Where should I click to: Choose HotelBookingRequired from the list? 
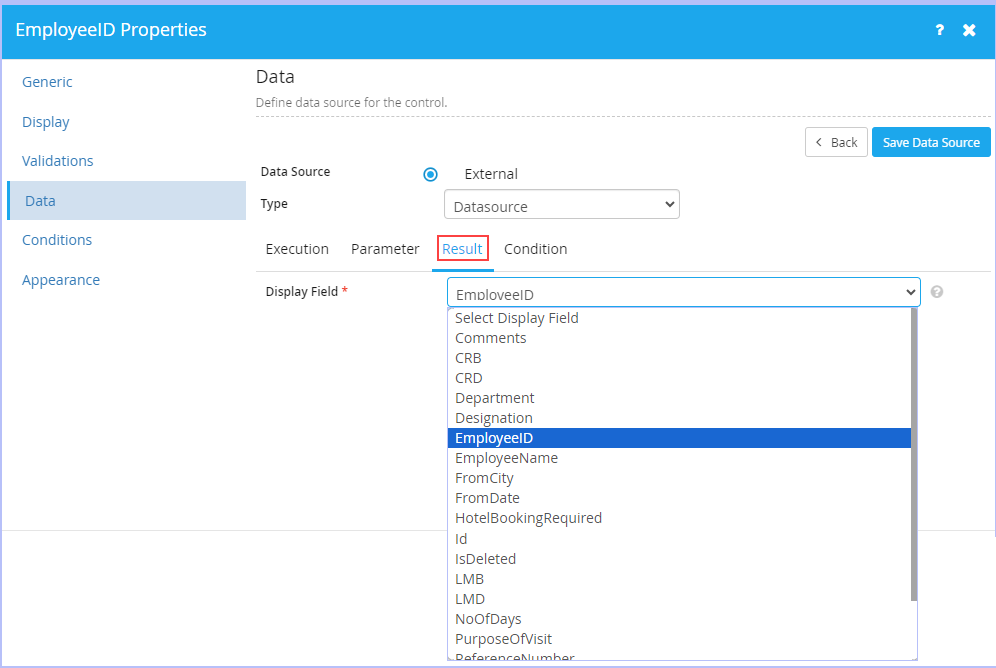679,518
